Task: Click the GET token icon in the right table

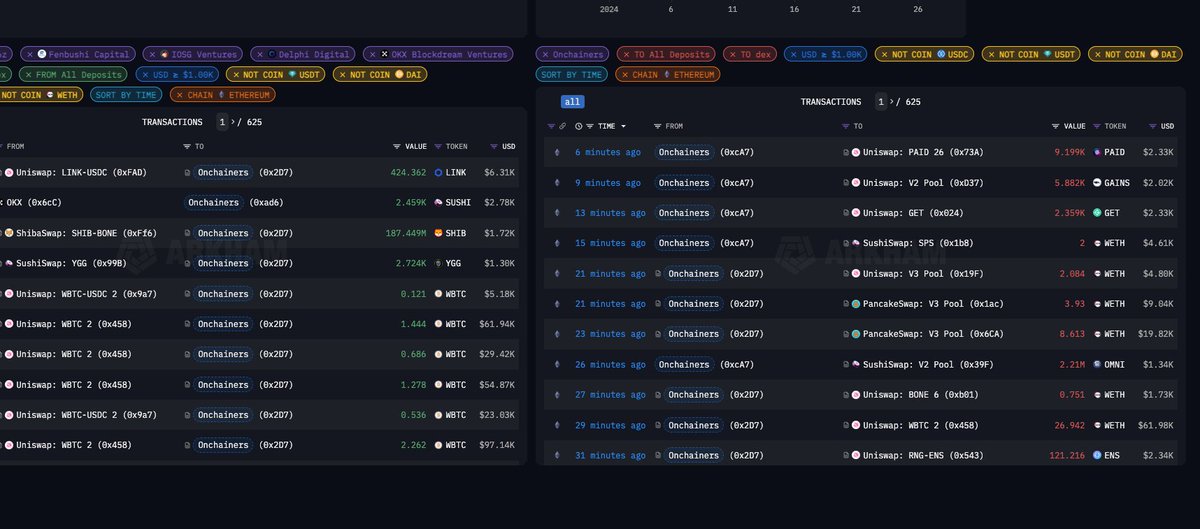Action: point(1097,213)
